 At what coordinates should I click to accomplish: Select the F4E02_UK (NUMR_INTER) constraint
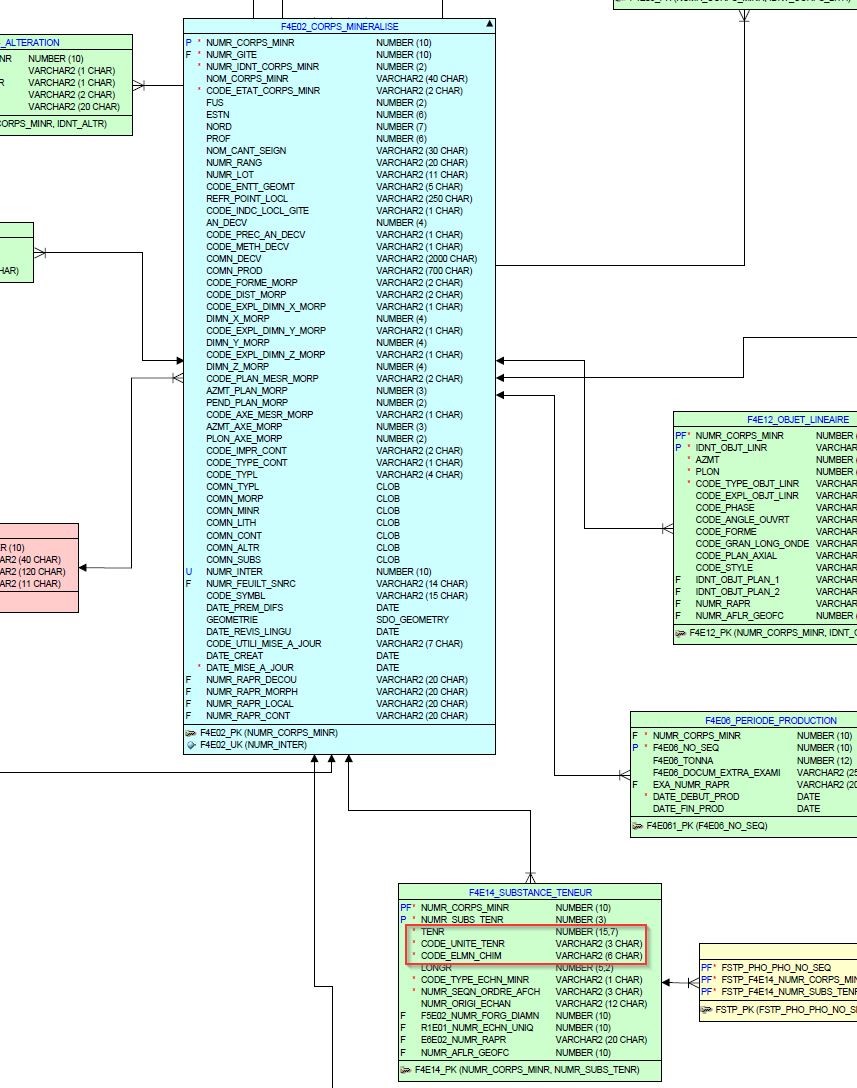pyautogui.click(x=253, y=745)
